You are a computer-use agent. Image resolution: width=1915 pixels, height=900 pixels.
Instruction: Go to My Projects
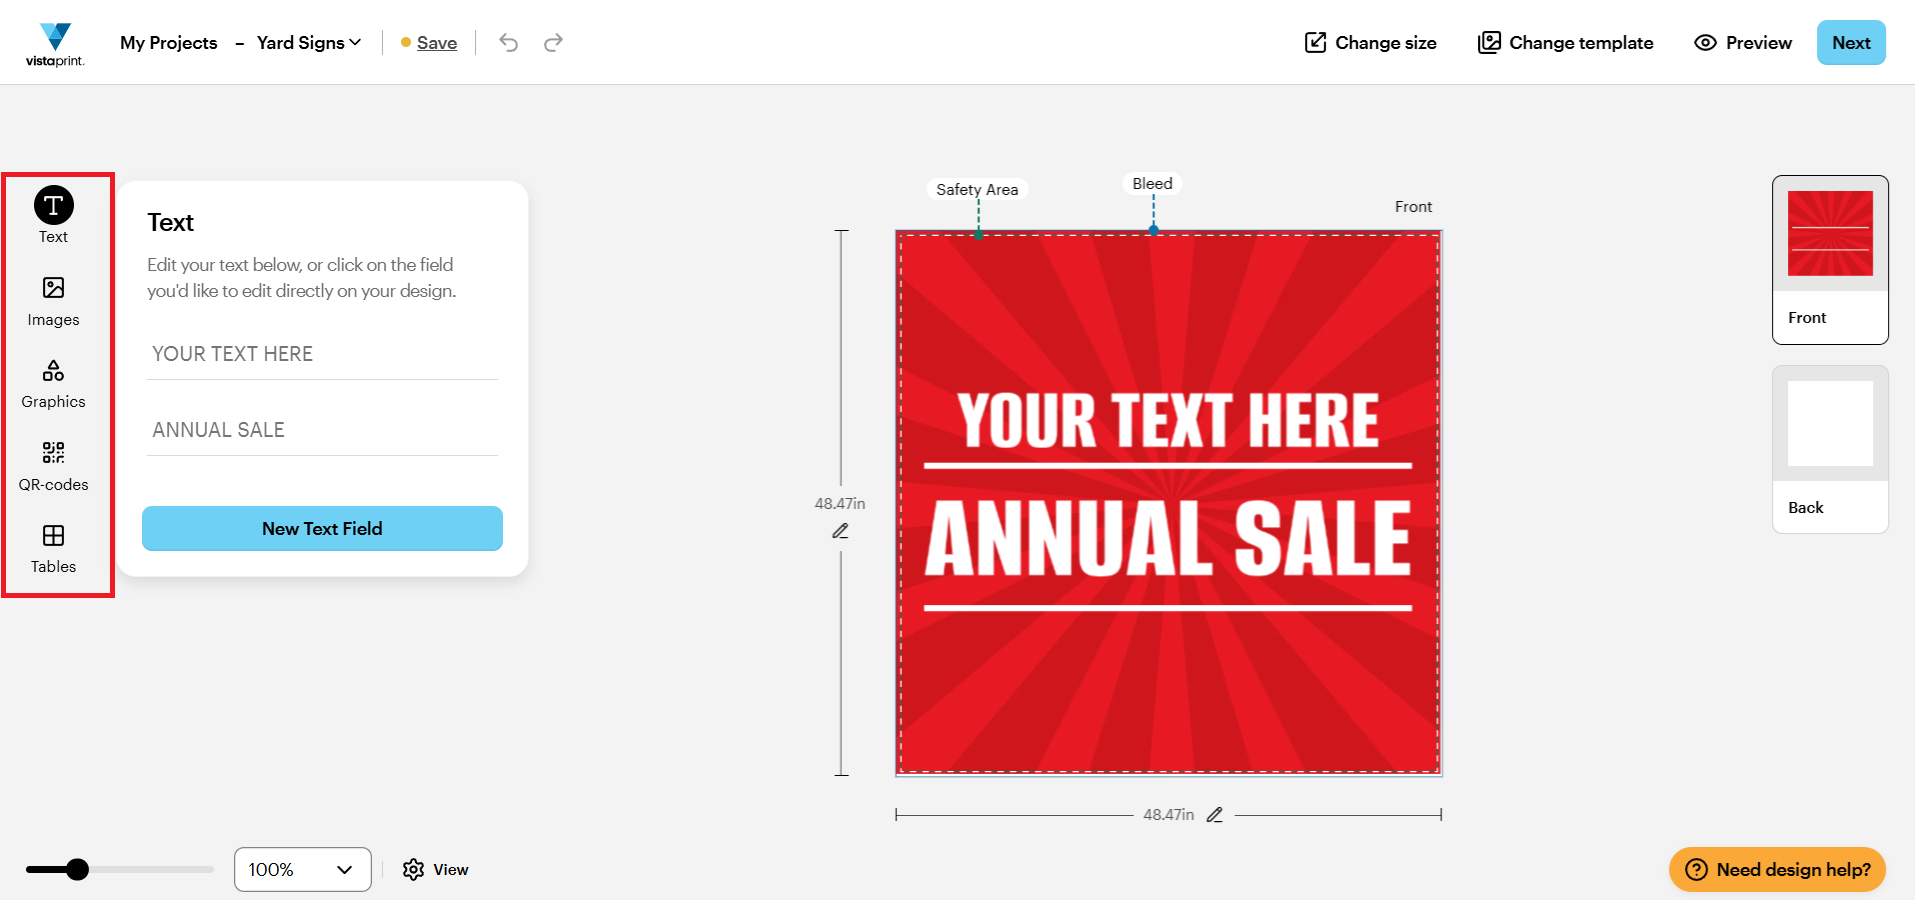[169, 43]
